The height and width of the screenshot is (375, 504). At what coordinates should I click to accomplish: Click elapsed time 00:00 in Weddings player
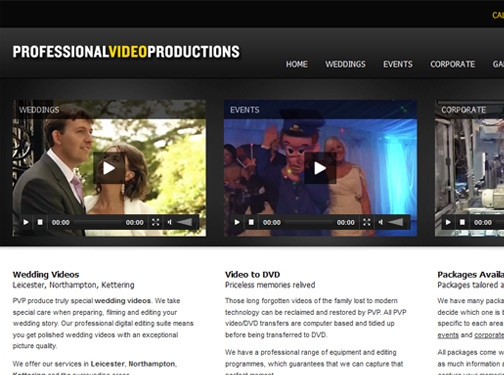pos(61,222)
